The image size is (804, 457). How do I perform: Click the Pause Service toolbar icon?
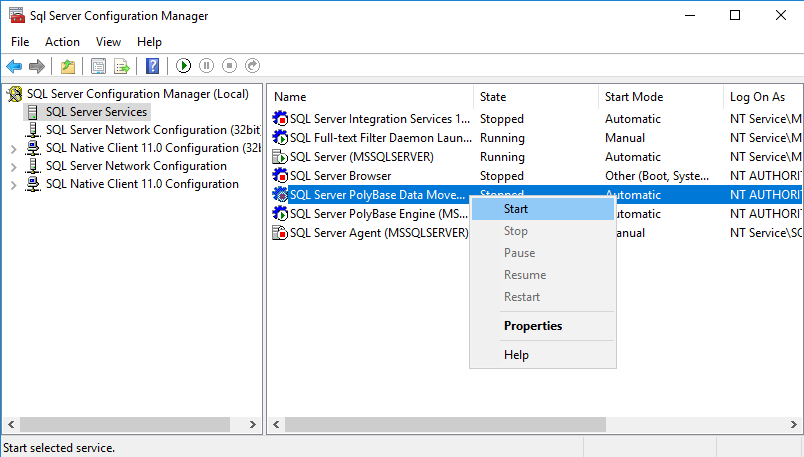pos(206,66)
